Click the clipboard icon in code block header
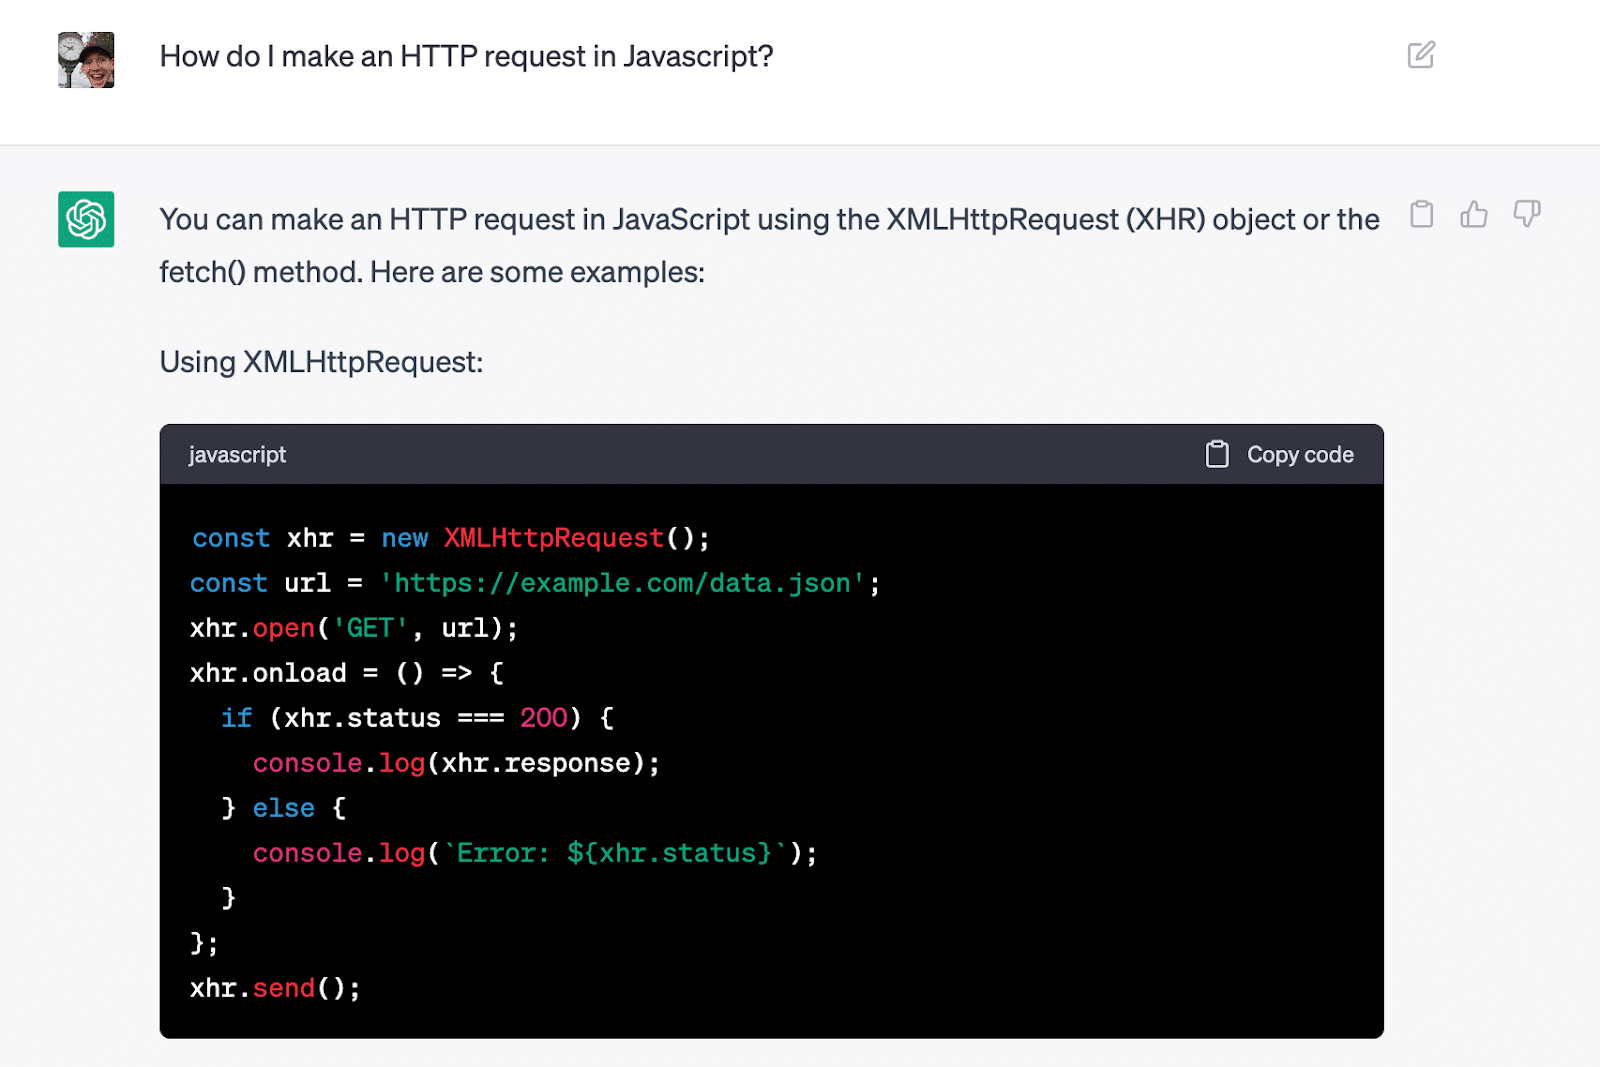Viewport: 1600px width, 1067px height. tap(1218, 453)
